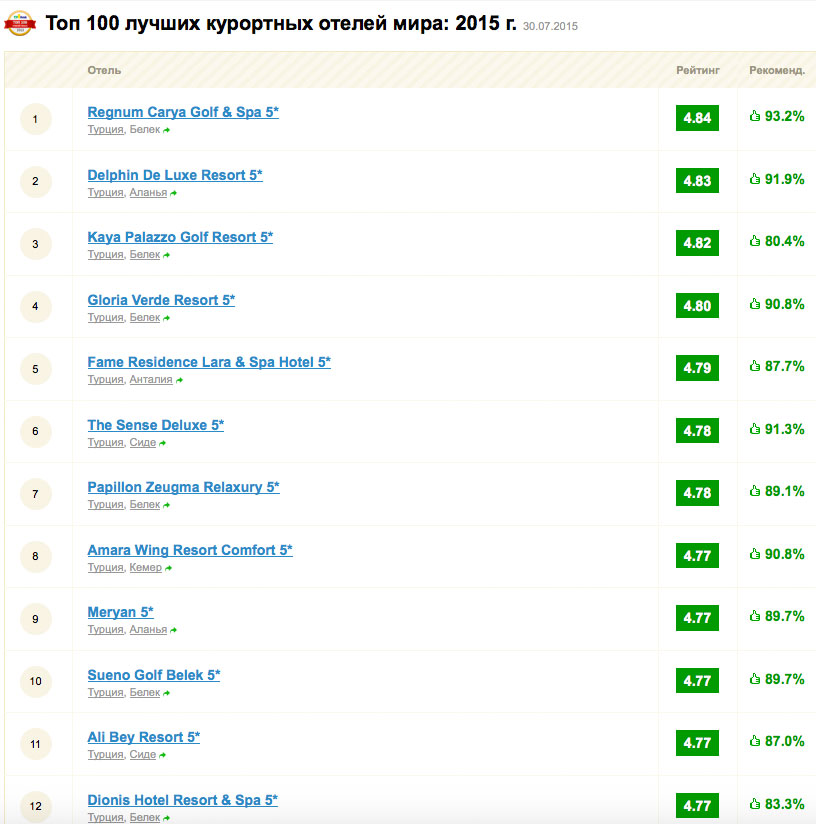Click the thumbs-up icon beside 83.3%
Screen dimensions: 816x824
click(x=755, y=804)
